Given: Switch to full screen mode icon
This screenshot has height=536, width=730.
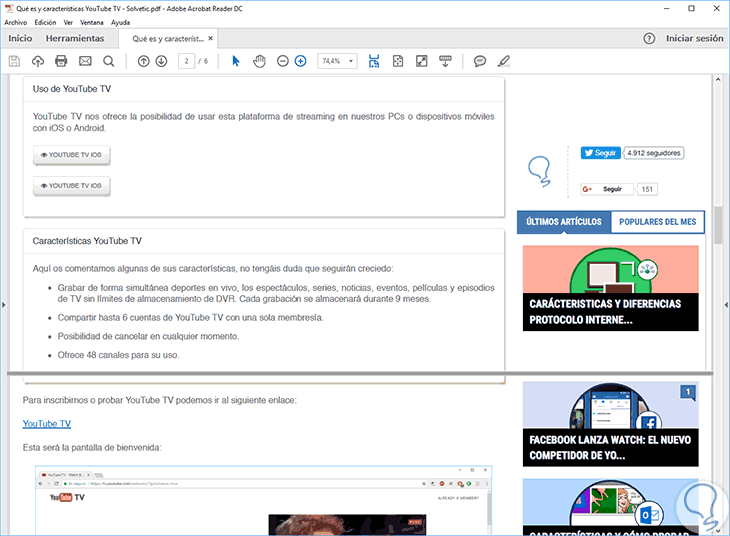Looking at the screenshot, I should point(421,61).
